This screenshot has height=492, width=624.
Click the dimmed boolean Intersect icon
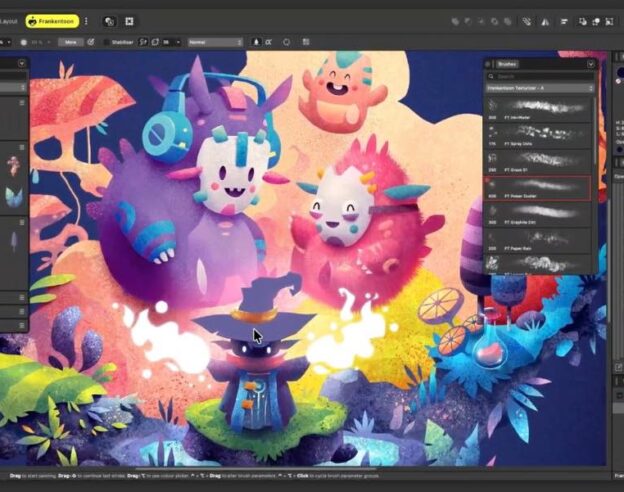pos(482,21)
